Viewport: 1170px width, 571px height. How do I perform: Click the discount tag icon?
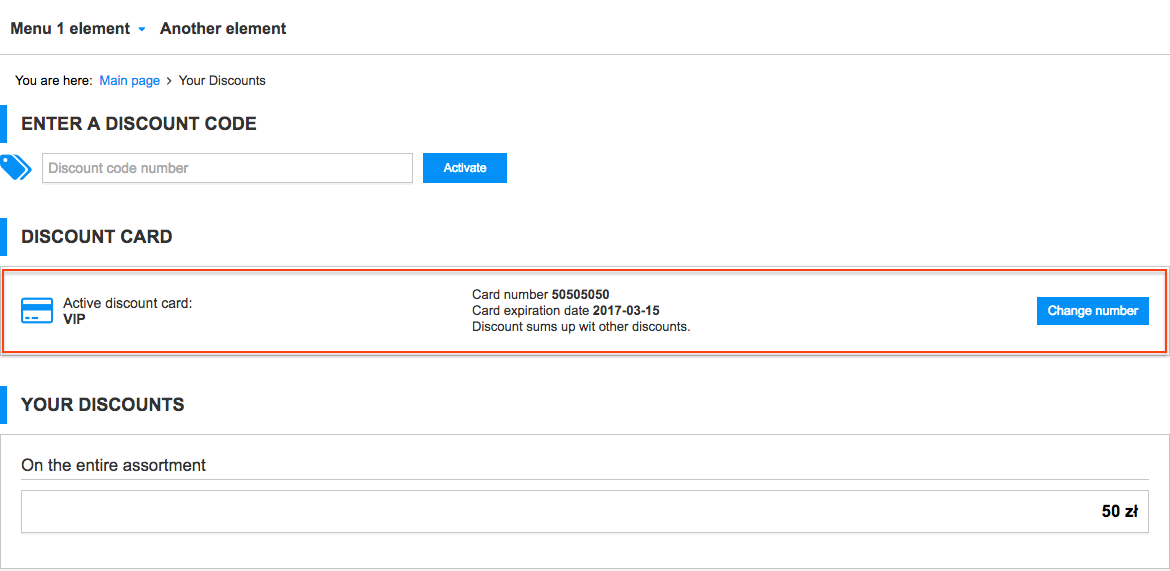pos(16,167)
